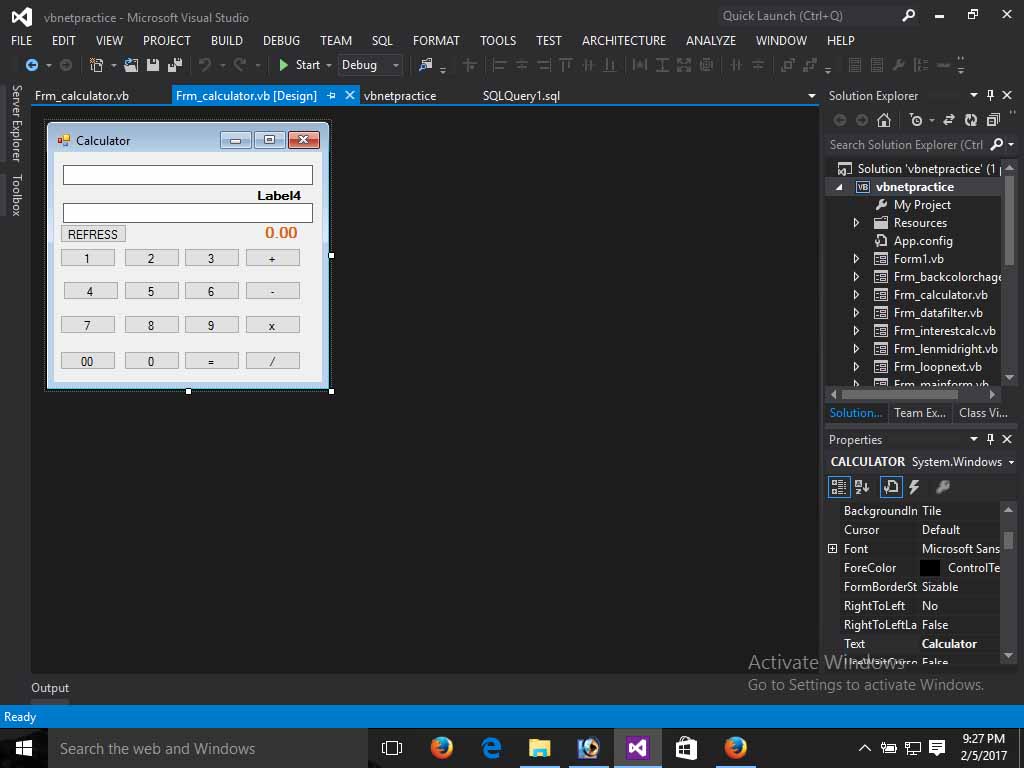Click the REFRESS button on the Calculator form
The image size is (1024, 768).
click(93, 233)
